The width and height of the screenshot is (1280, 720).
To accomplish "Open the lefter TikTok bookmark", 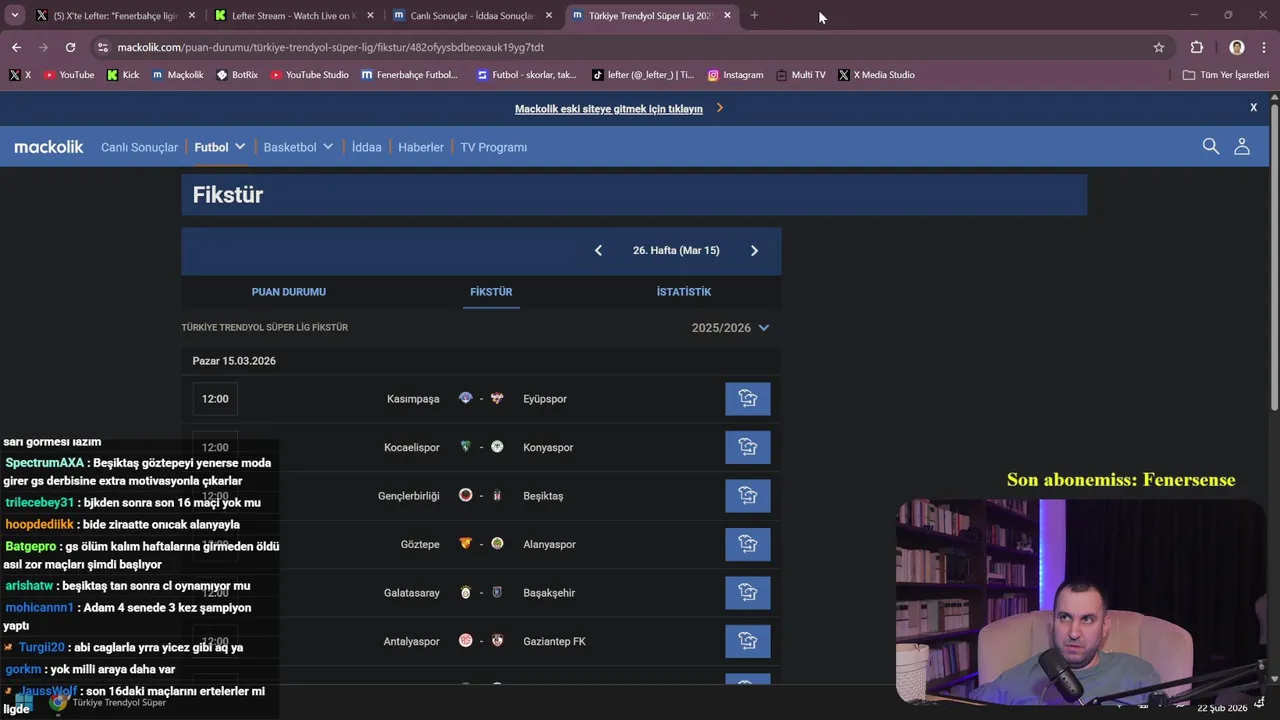I will tap(643, 75).
